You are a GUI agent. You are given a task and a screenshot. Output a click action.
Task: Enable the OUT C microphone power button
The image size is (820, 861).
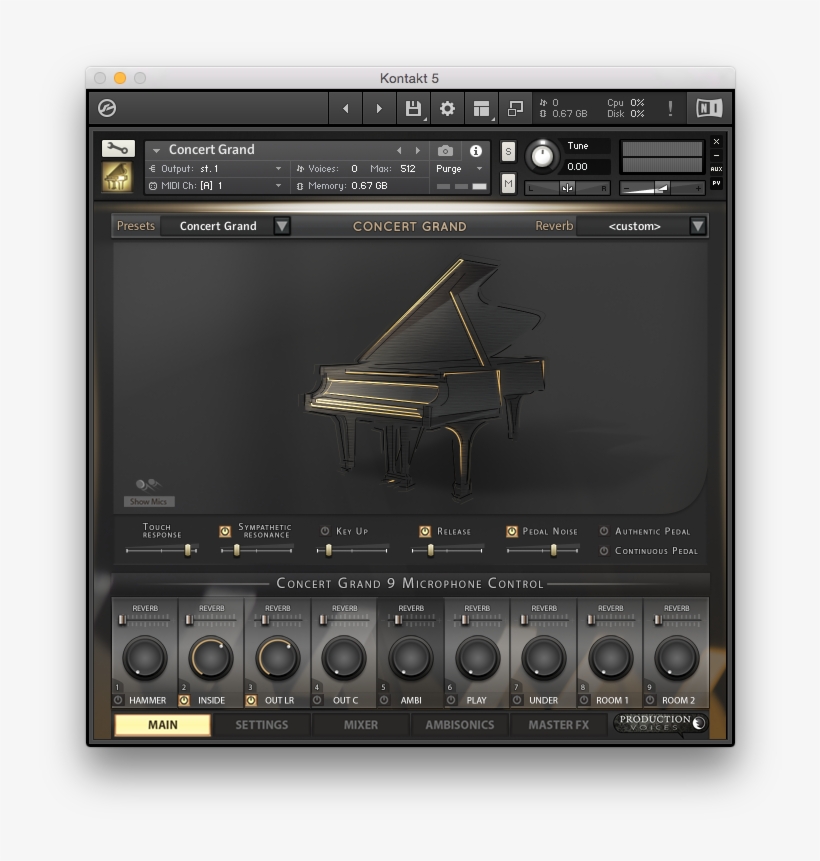click(317, 700)
